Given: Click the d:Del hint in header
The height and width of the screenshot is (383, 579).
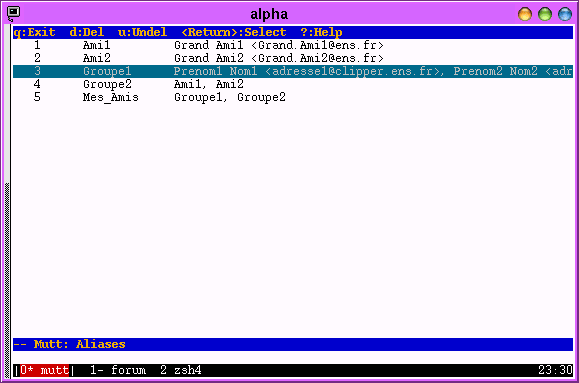Looking at the screenshot, I should pos(87,33).
